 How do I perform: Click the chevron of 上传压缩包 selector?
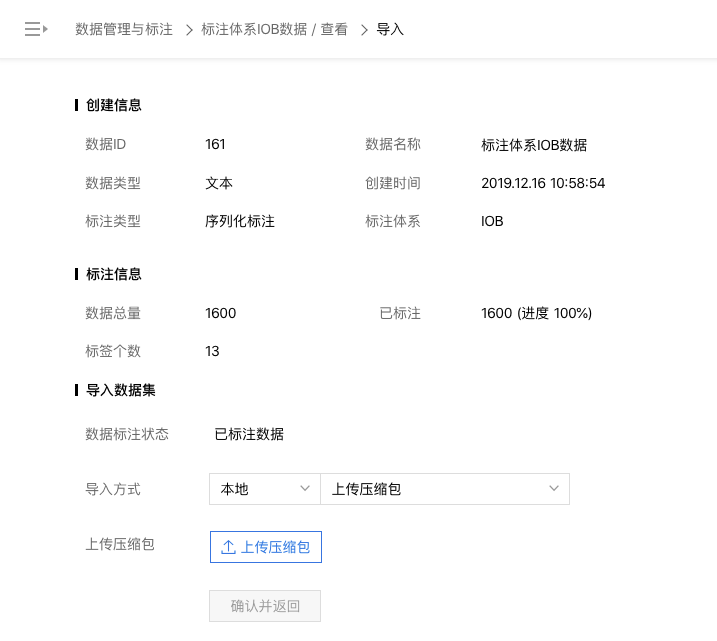point(554,488)
